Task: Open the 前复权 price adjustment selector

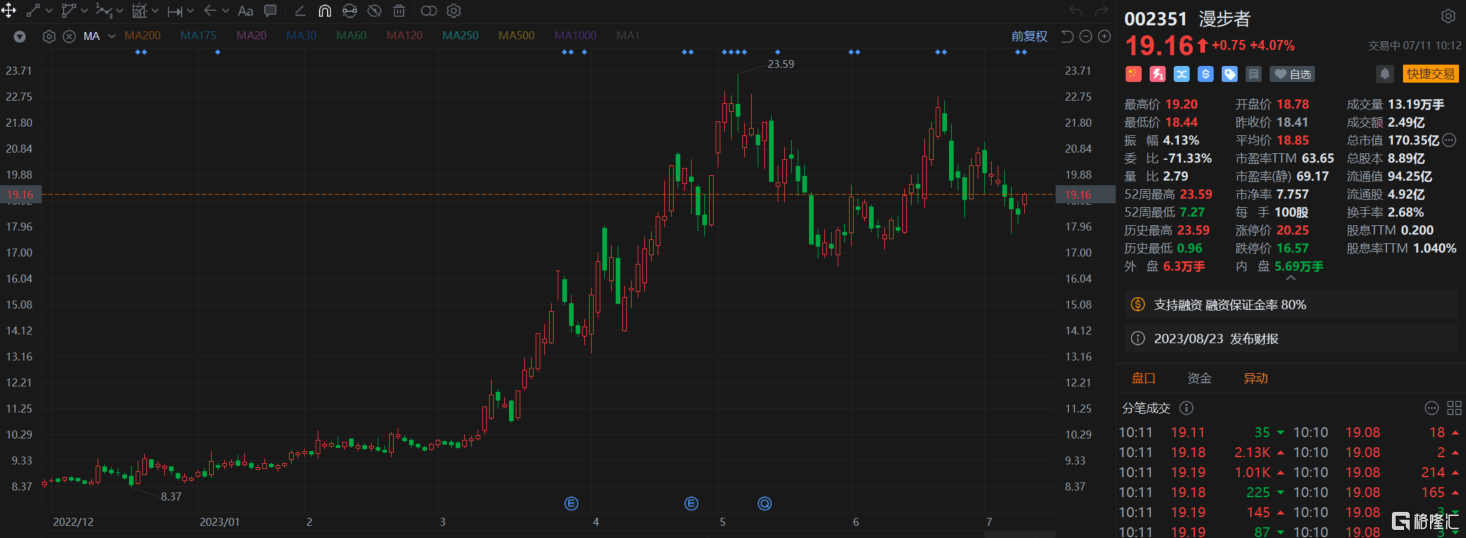Action: click(1029, 36)
